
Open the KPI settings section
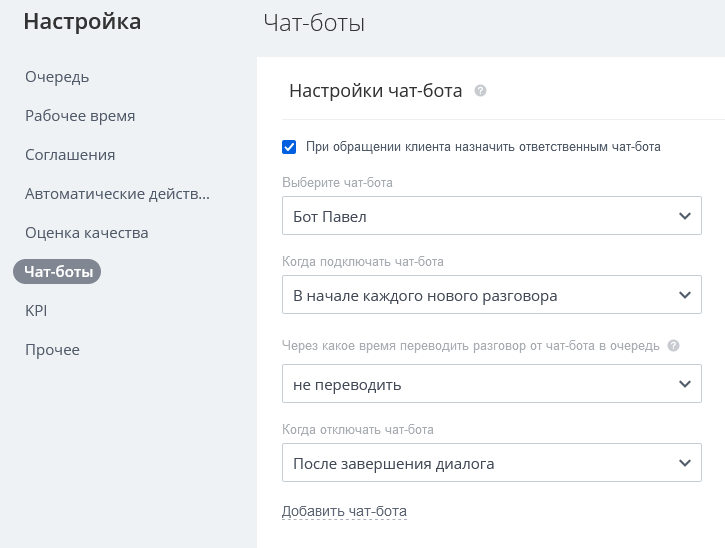[x=36, y=311]
